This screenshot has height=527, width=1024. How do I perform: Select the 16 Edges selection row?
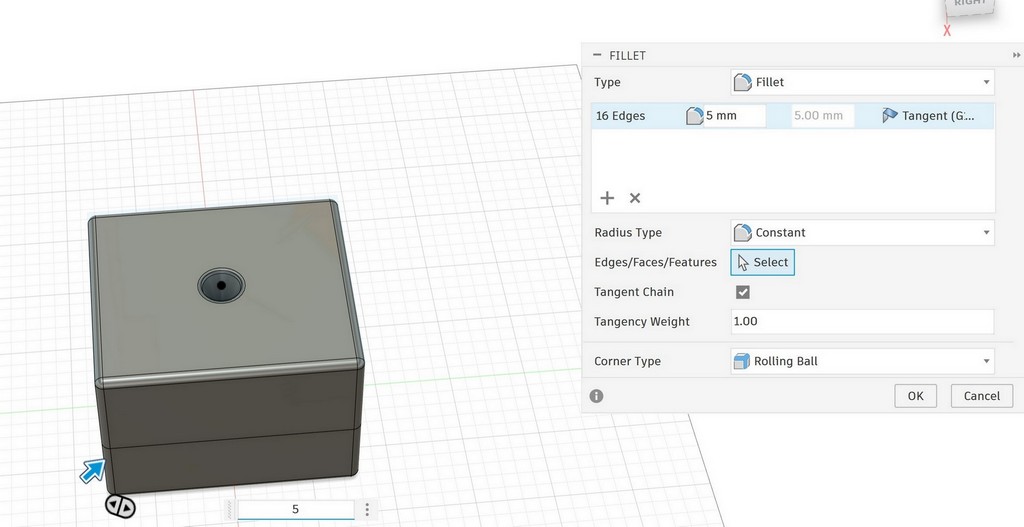793,116
